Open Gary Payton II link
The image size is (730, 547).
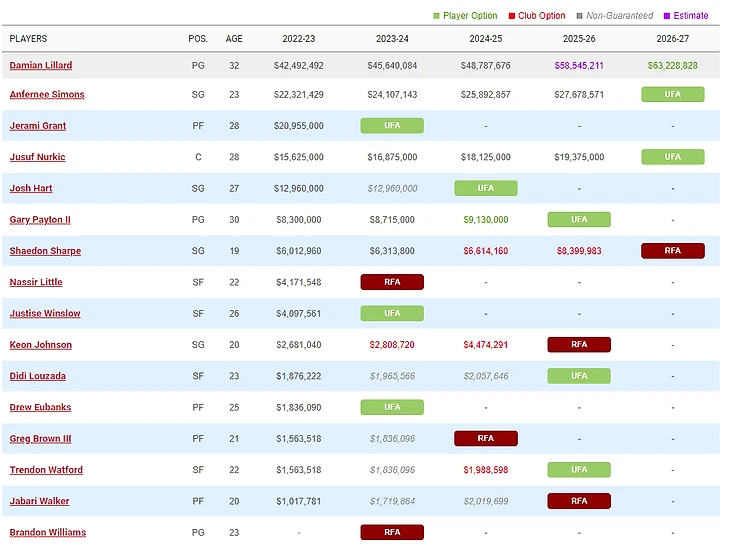tap(40, 220)
